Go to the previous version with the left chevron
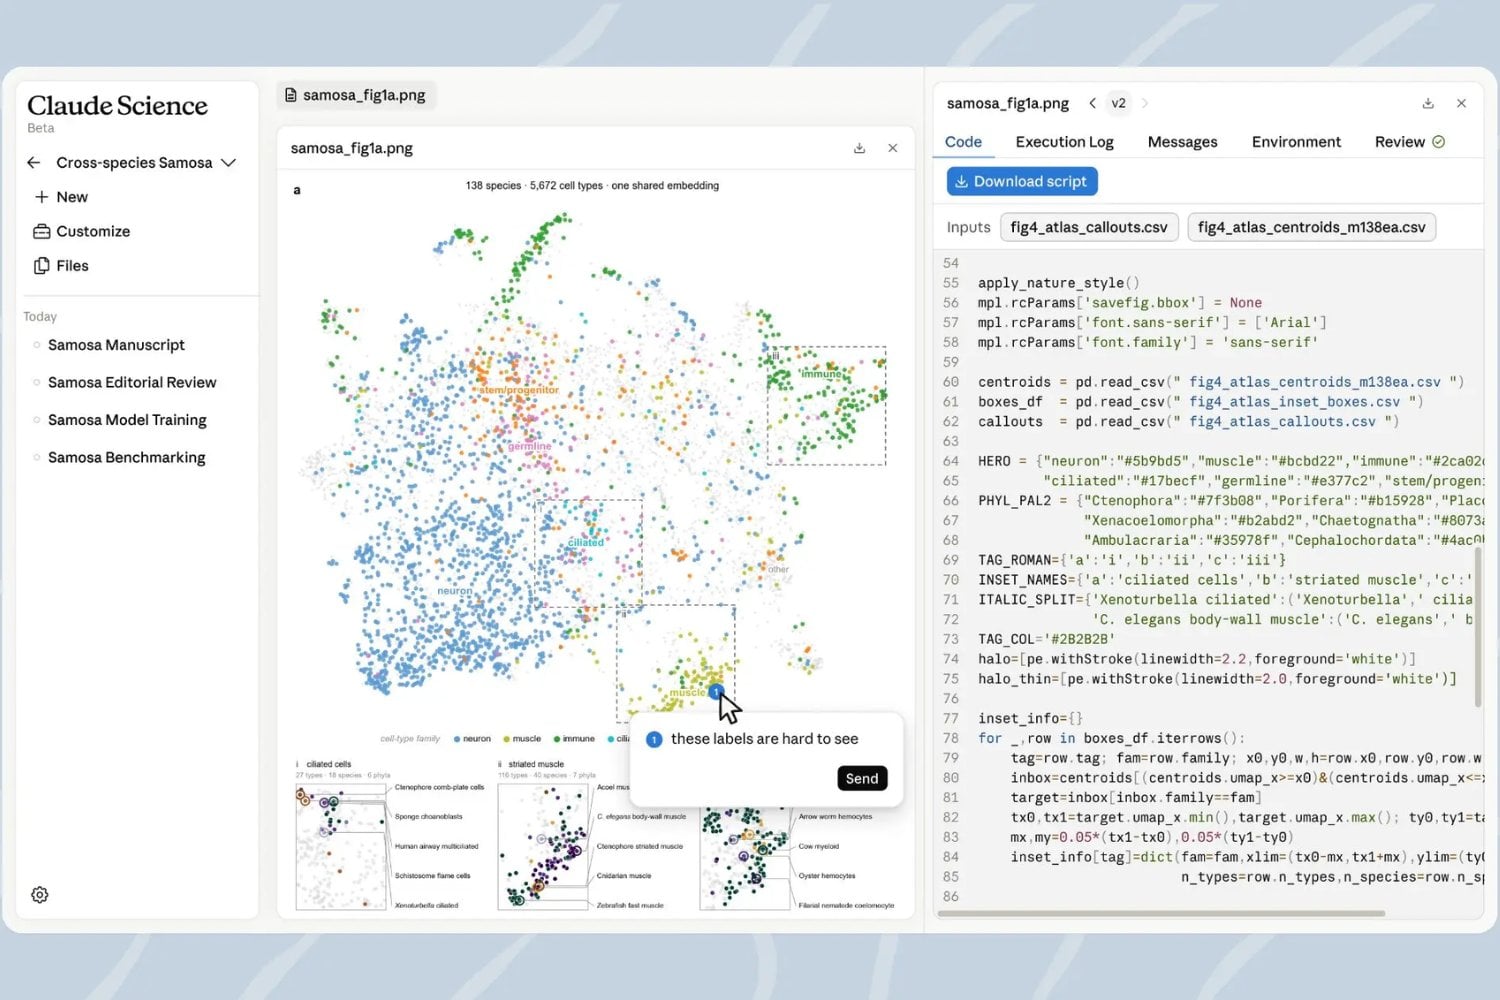1500x1000 pixels. coord(1093,103)
